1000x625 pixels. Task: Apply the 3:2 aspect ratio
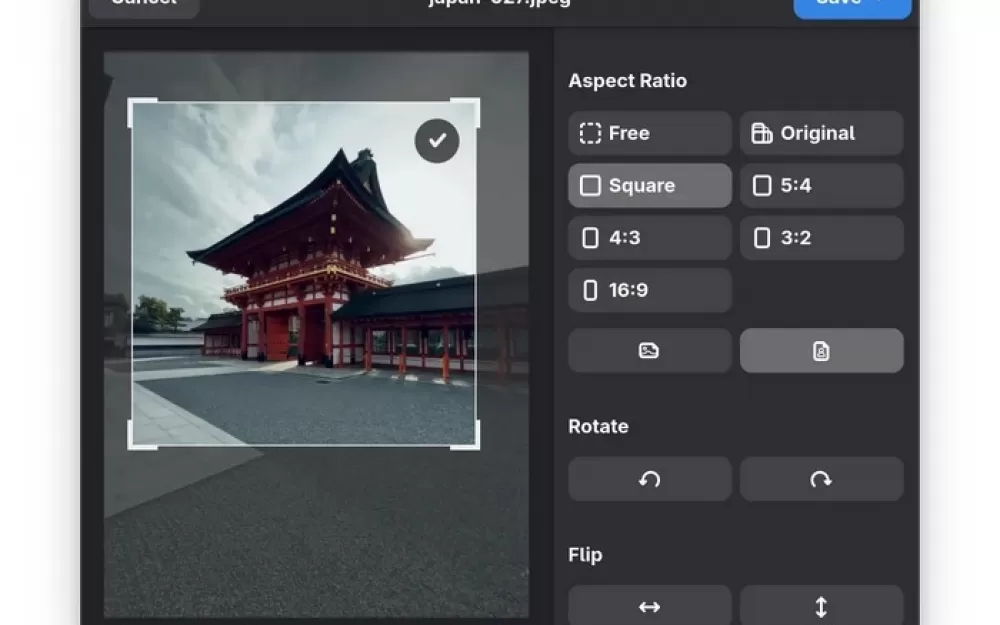tap(821, 238)
